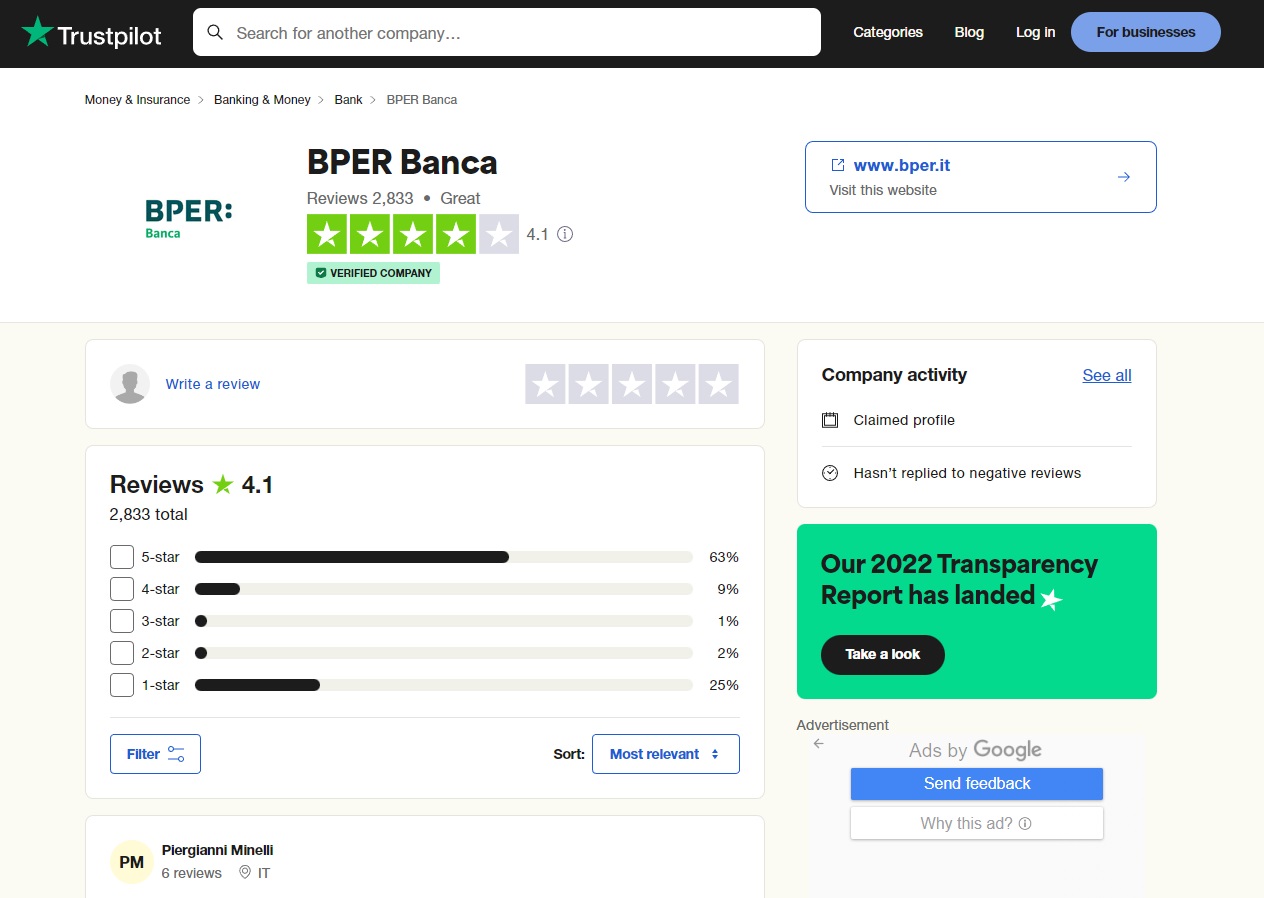The width and height of the screenshot is (1264, 898).
Task: Click the www.bper.it website link text
Action: tap(902, 165)
